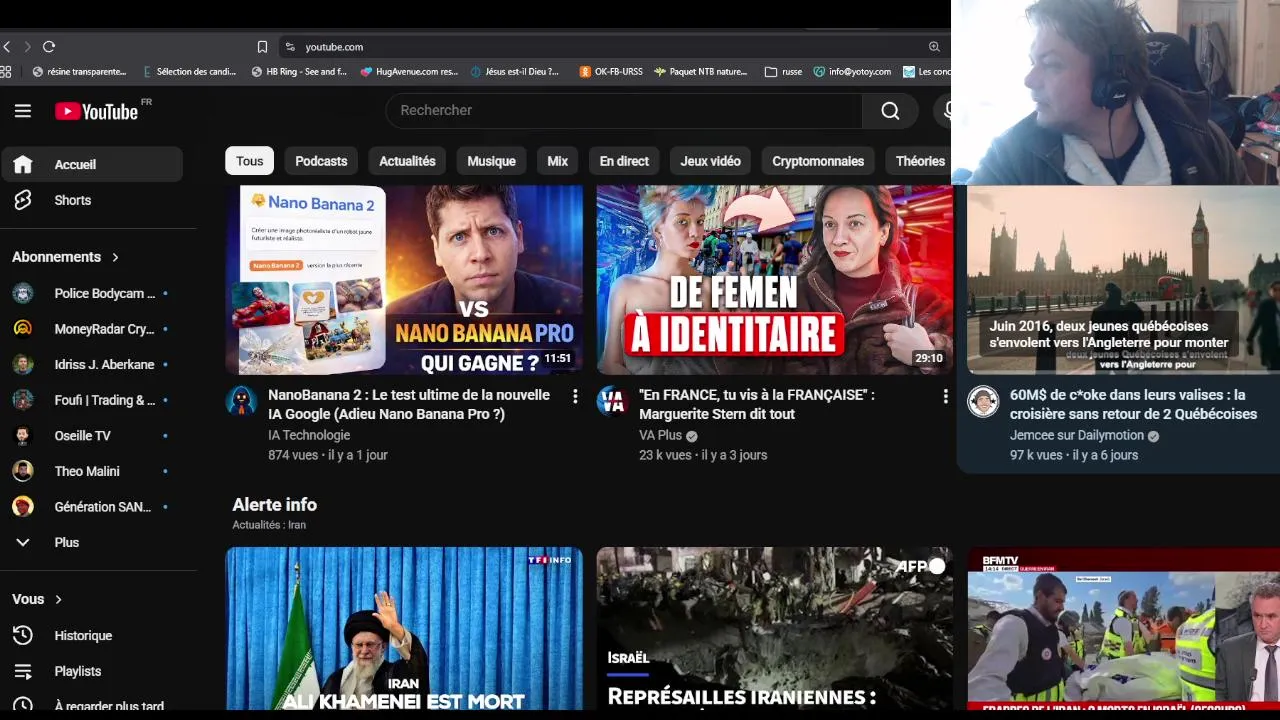
Task: Select the Jeux vidéo filter chip
Action: click(711, 161)
